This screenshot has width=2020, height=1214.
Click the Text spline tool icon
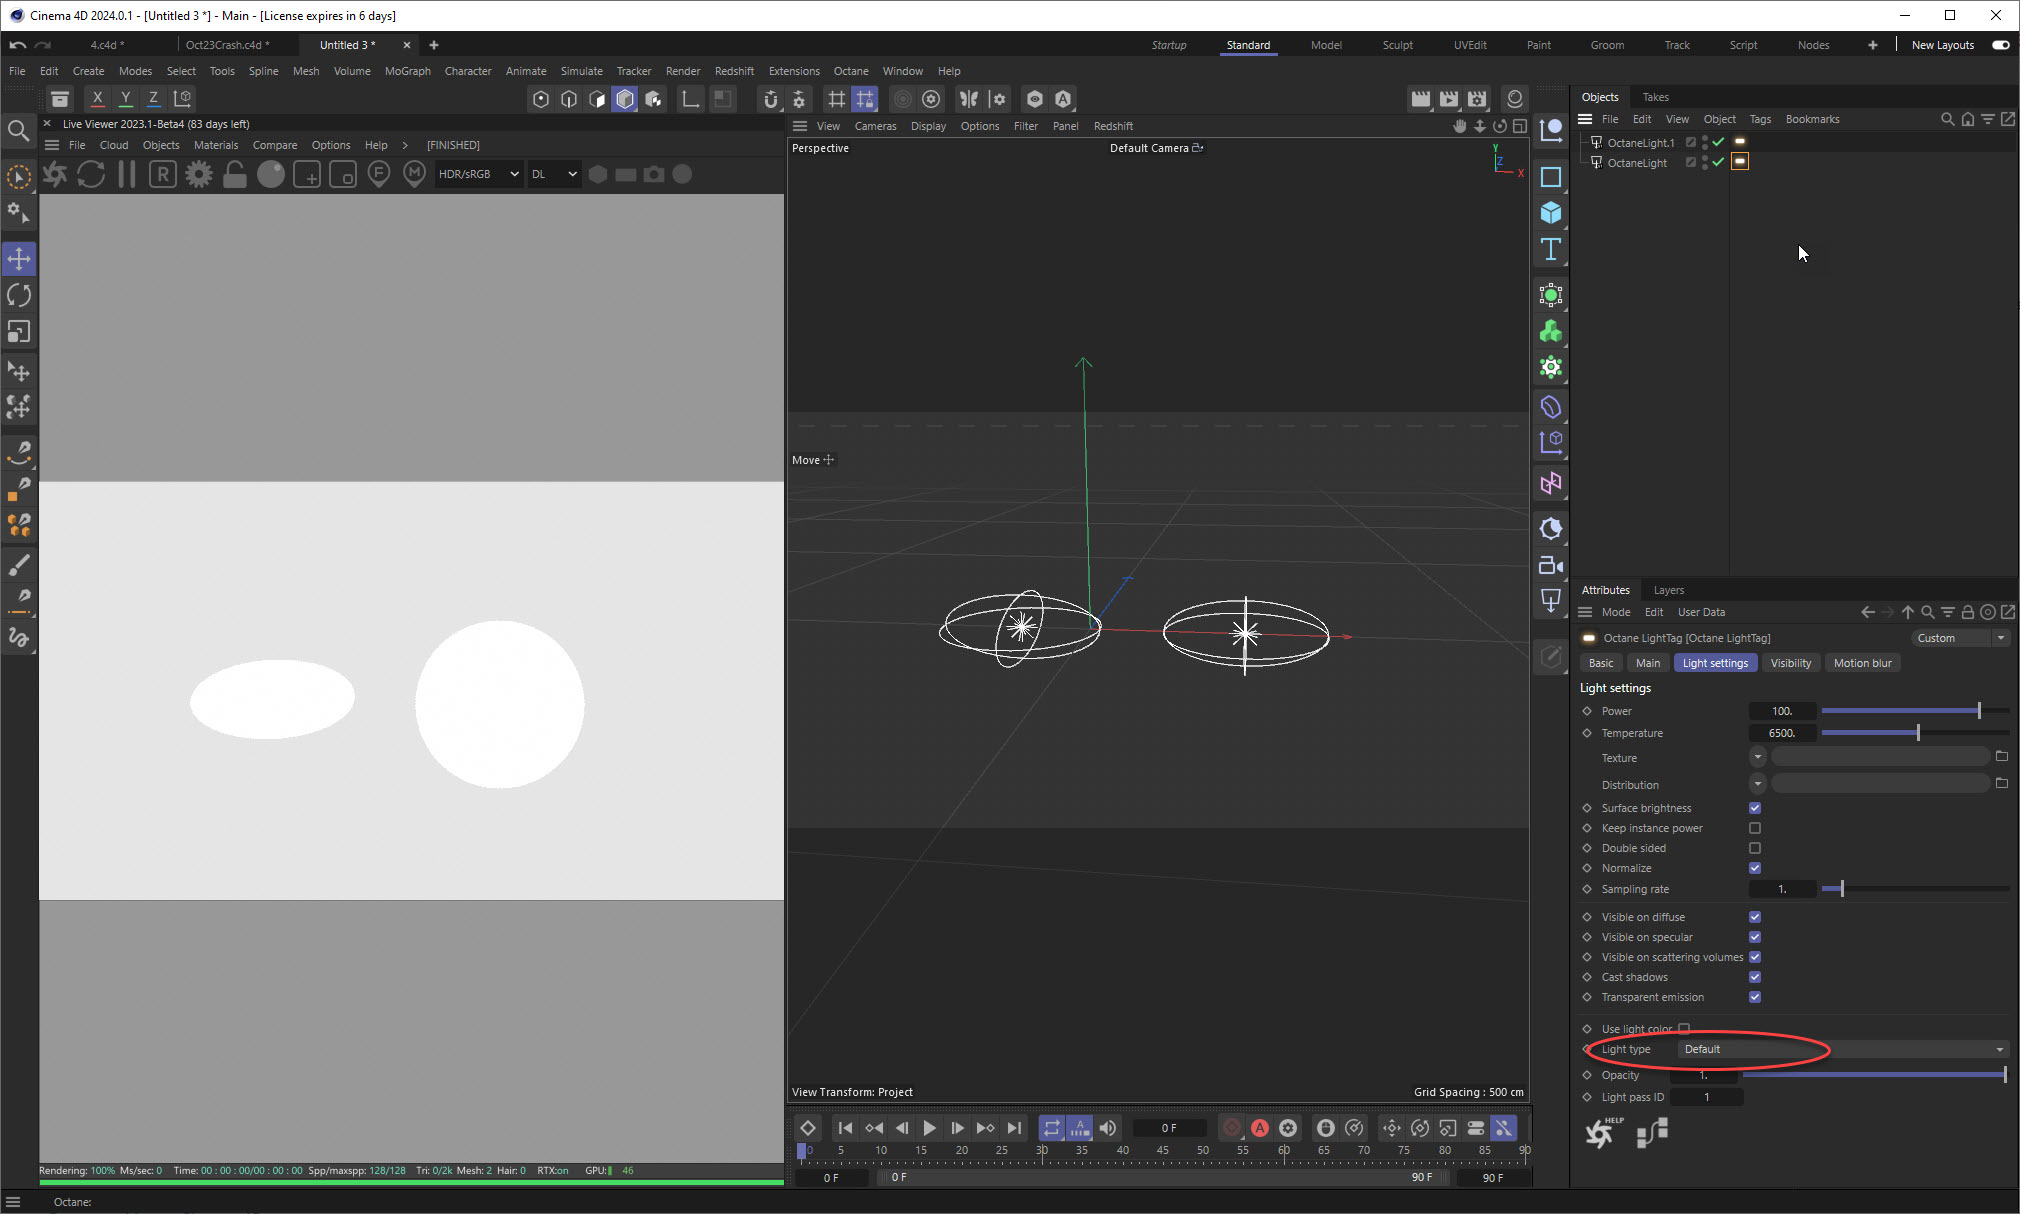click(x=1550, y=249)
